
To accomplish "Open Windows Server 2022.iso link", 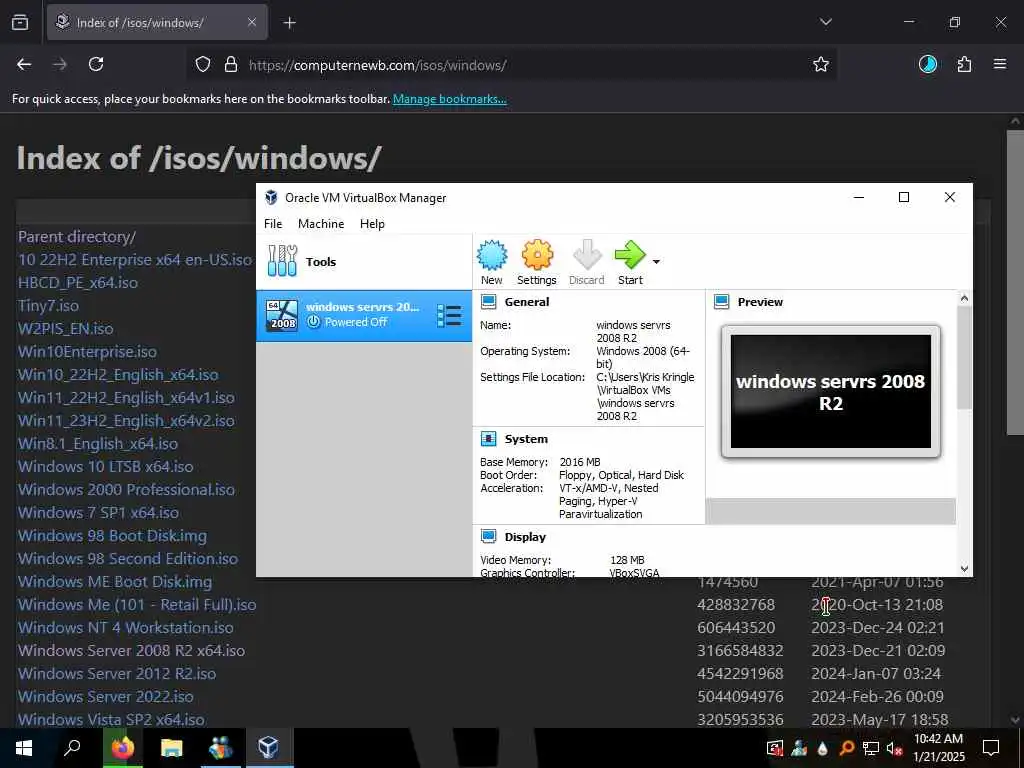I will [106, 697].
